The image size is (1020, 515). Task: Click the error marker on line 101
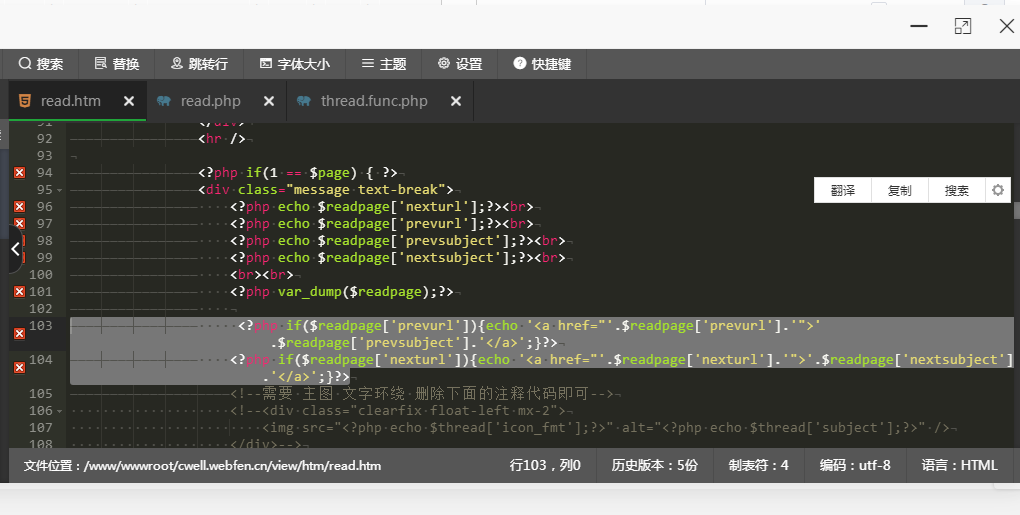(19, 292)
